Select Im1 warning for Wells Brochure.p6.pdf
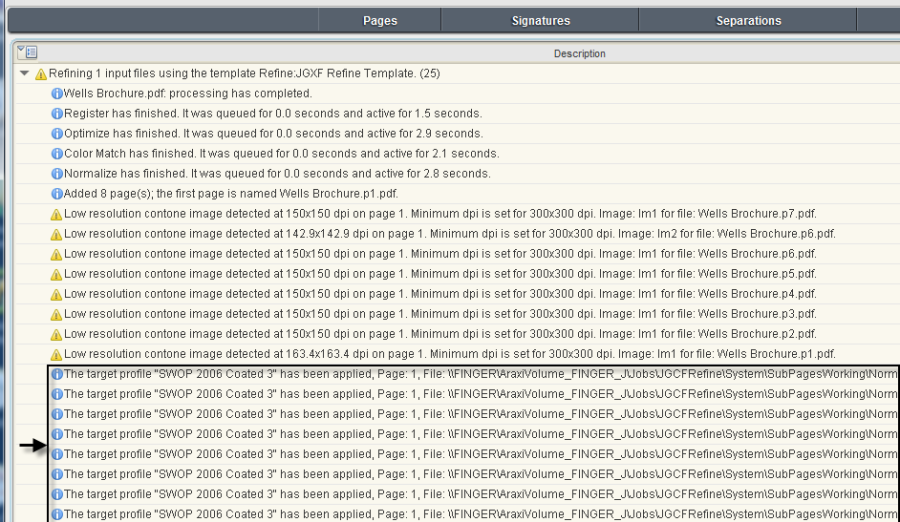900x522 pixels. point(440,254)
